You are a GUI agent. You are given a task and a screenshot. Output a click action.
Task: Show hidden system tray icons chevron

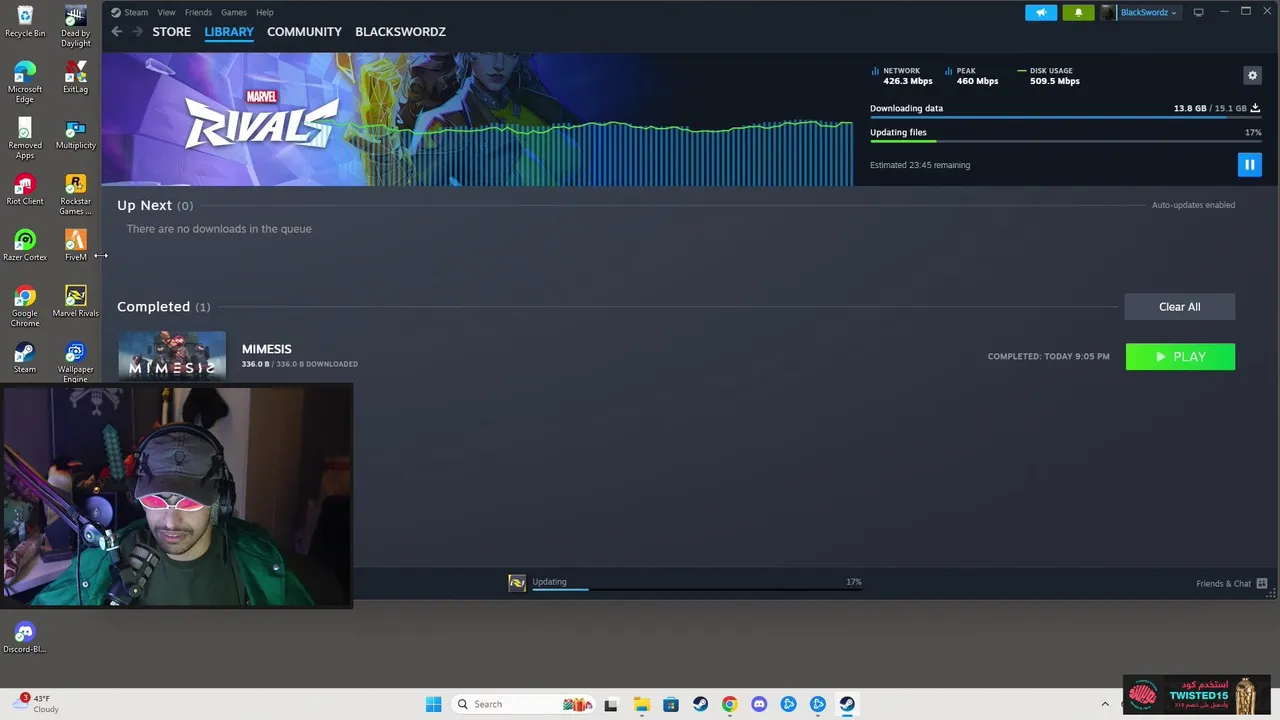click(x=1105, y=704)
